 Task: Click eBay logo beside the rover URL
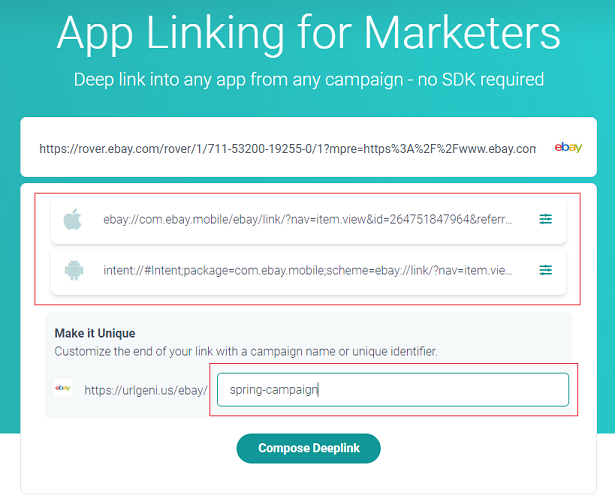click(x=568, y=148)
